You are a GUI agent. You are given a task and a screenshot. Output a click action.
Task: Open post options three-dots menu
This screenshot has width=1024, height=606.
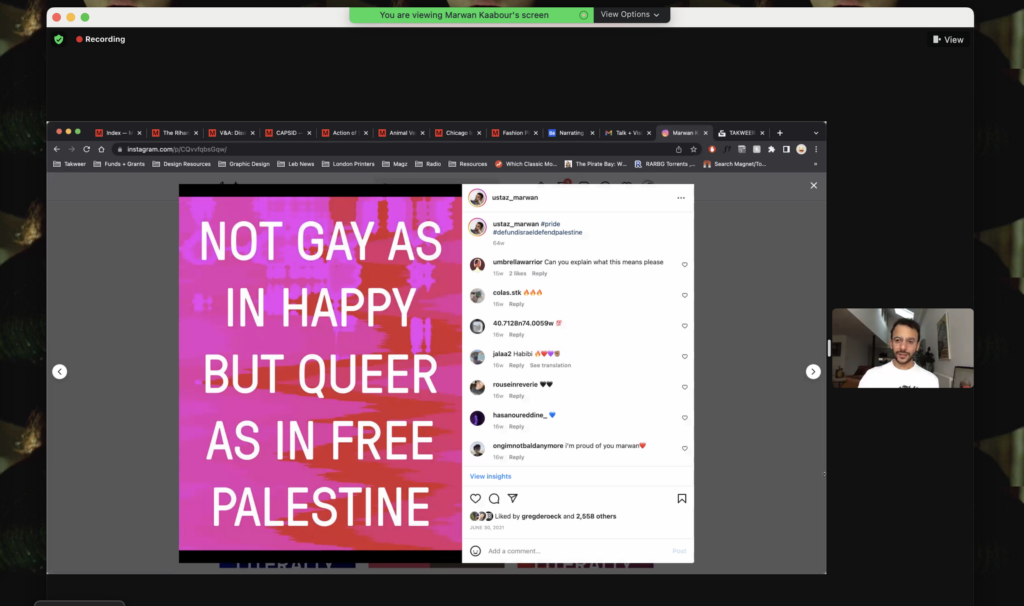click(x=681, y=198)
